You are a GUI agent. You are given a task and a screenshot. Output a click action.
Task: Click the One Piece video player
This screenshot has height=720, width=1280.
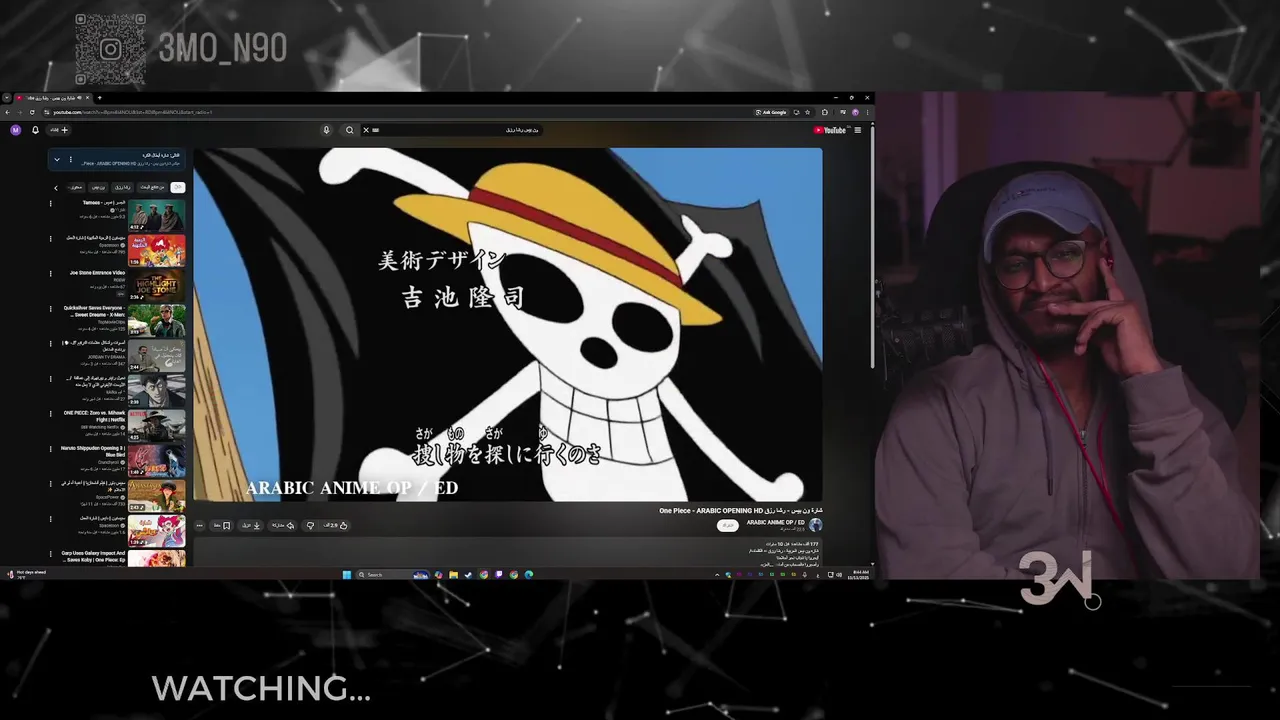click(x=508, y=324)
